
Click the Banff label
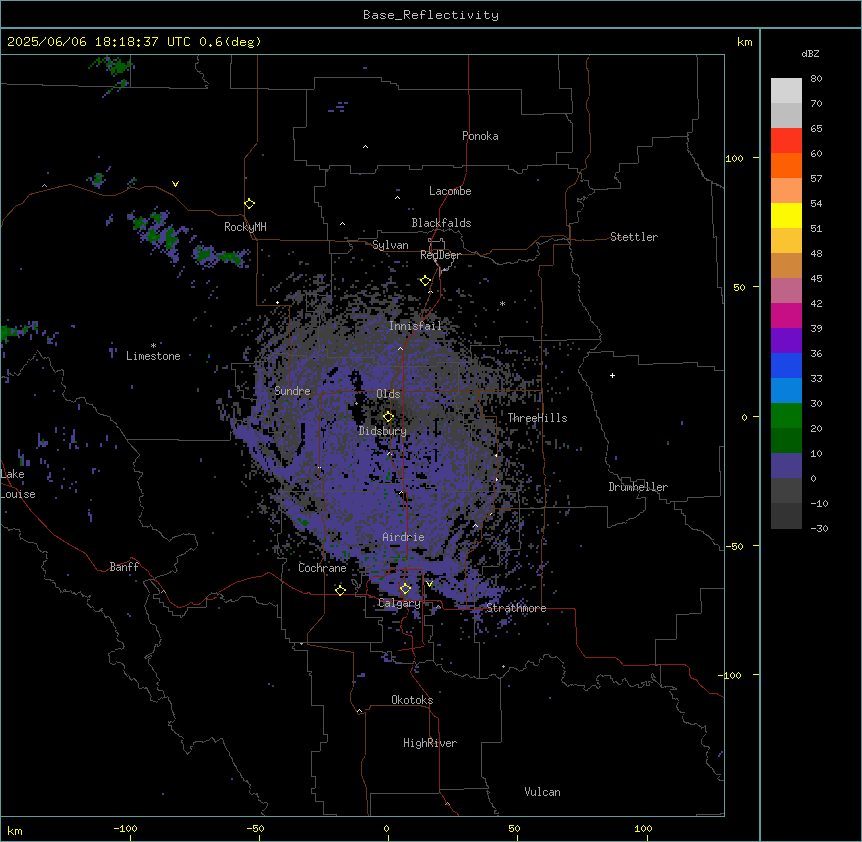[x=124, y=567]
